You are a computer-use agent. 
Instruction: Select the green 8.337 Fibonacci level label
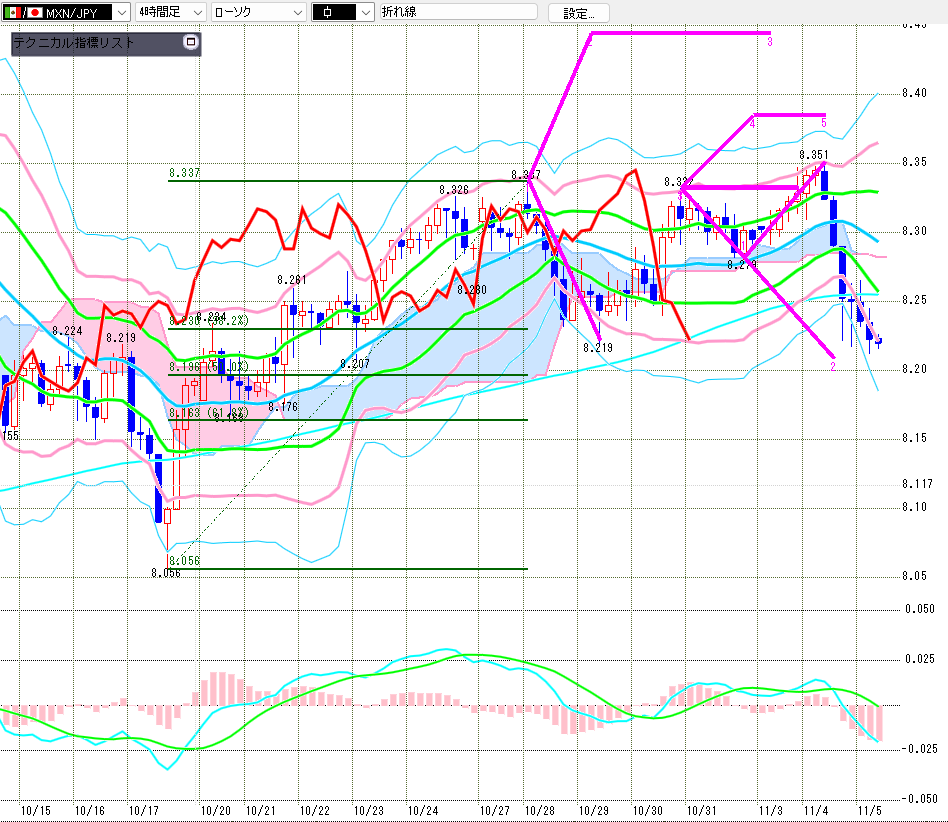[x=184, y=173]
